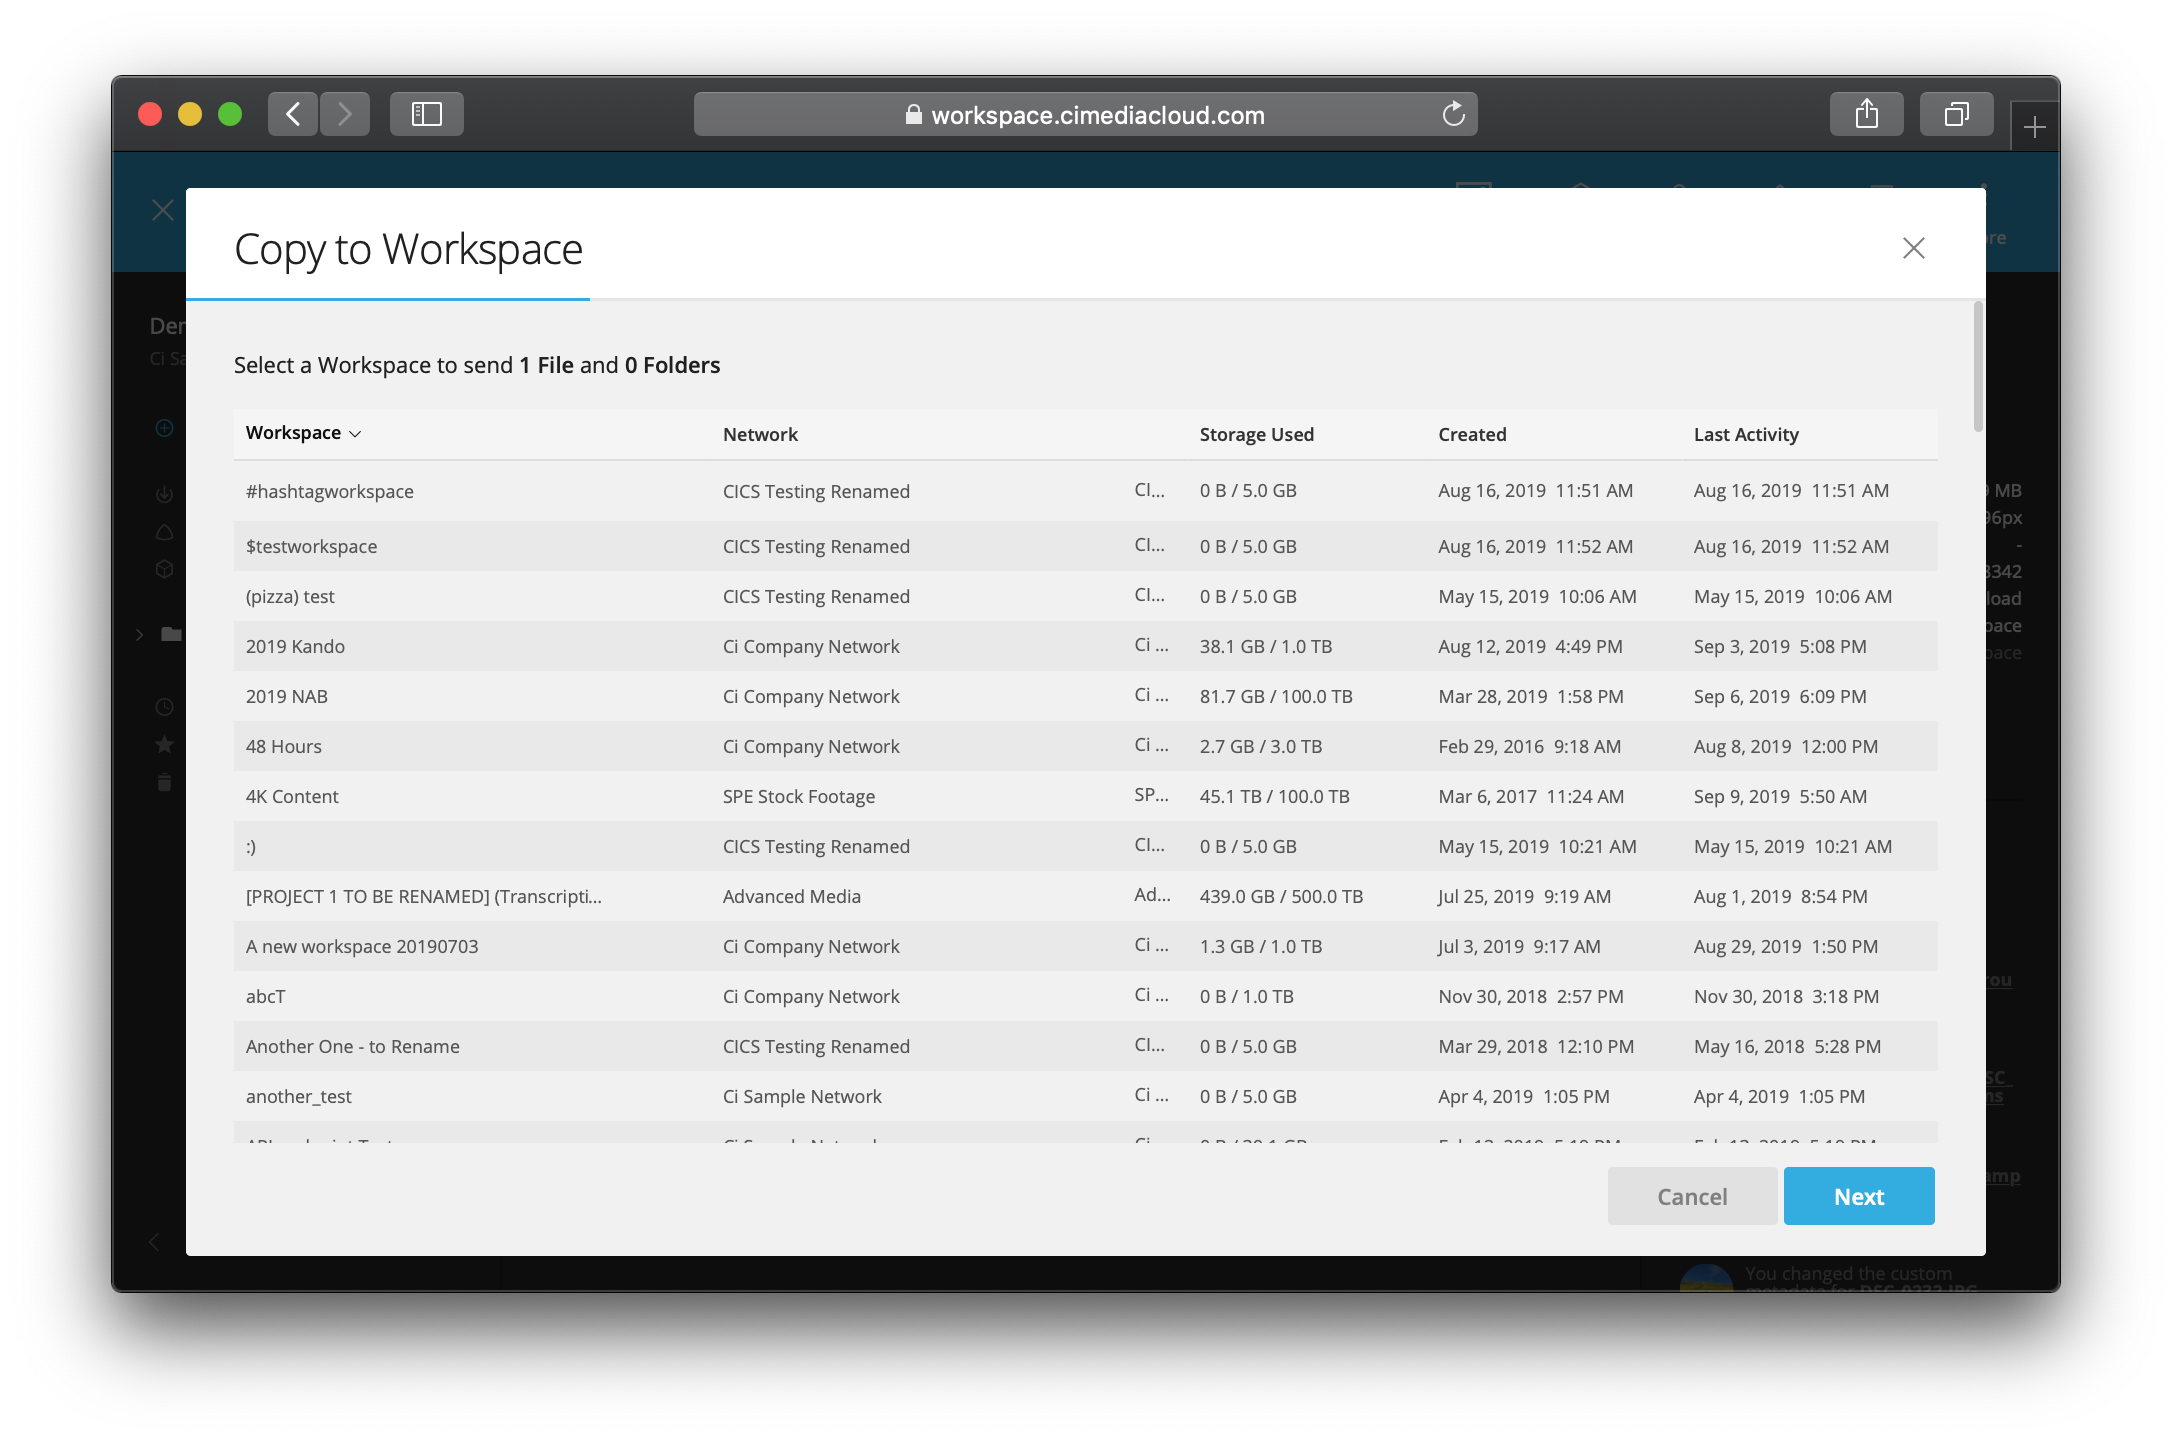Select the (pizza) test workspace

(x=1085, y=596)
